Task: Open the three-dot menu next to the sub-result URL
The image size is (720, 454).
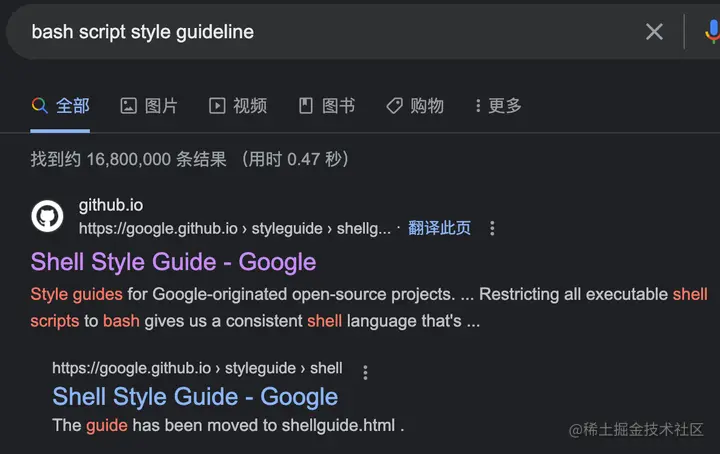Action: click(366, 372)
